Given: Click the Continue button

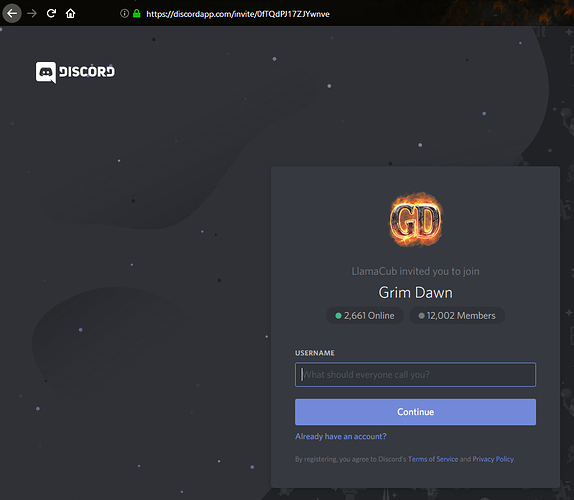Looking at the screenshot, I should click(x=415, y=412).
